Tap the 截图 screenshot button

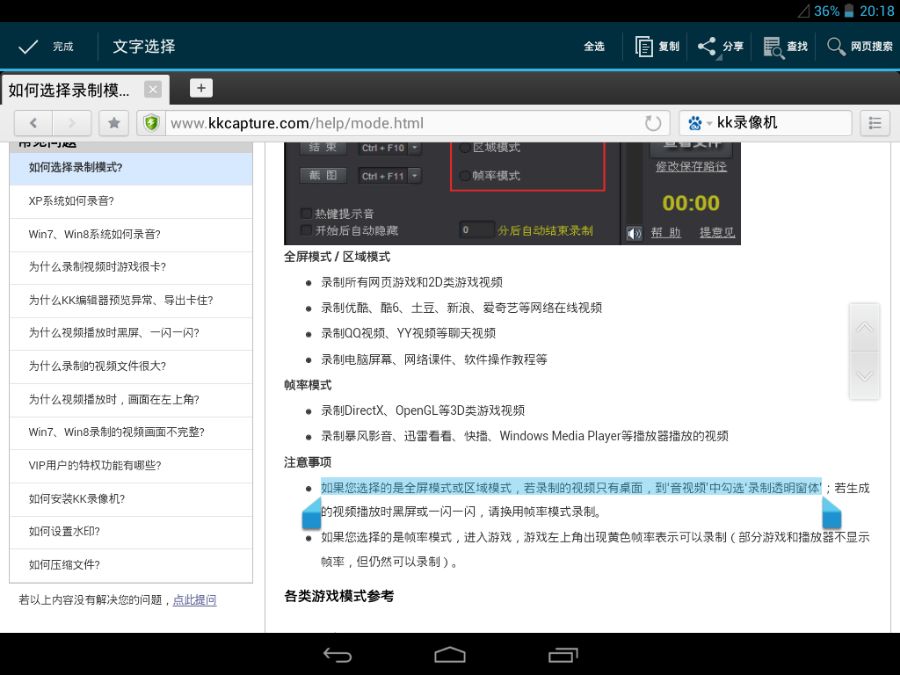pyautogui.click(x=323, y=175)
